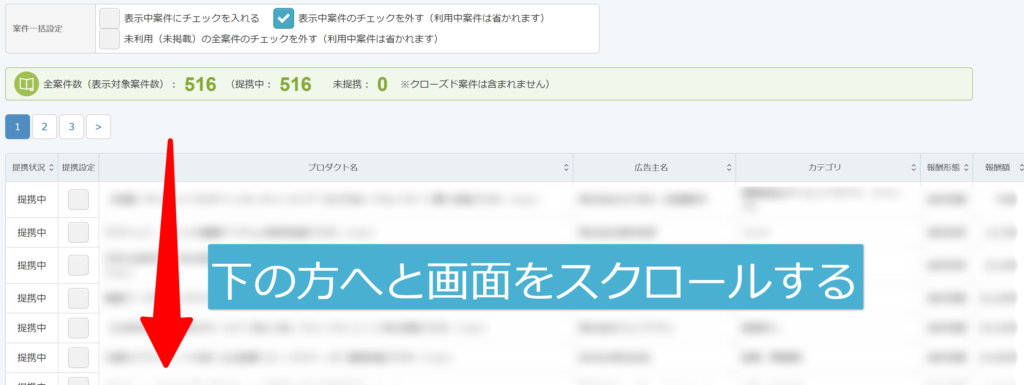Select the current page 1 button
1024x385 pixels.
click(18, 127)
